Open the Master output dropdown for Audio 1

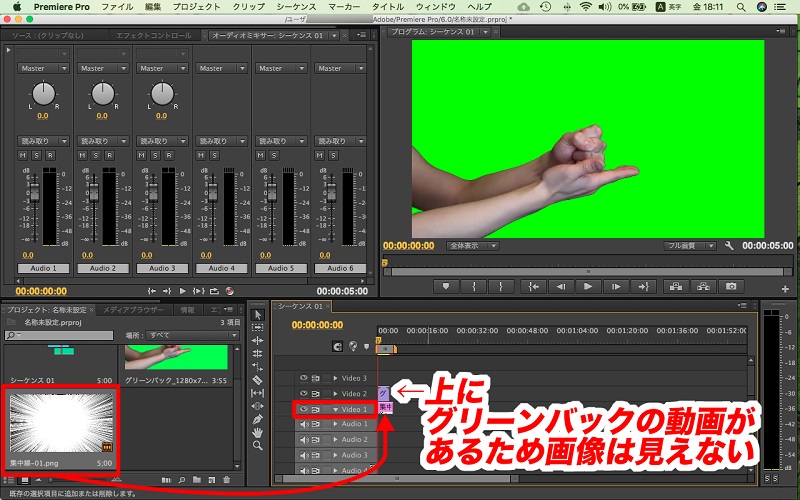pyautogui.click(x=43, y=68)
